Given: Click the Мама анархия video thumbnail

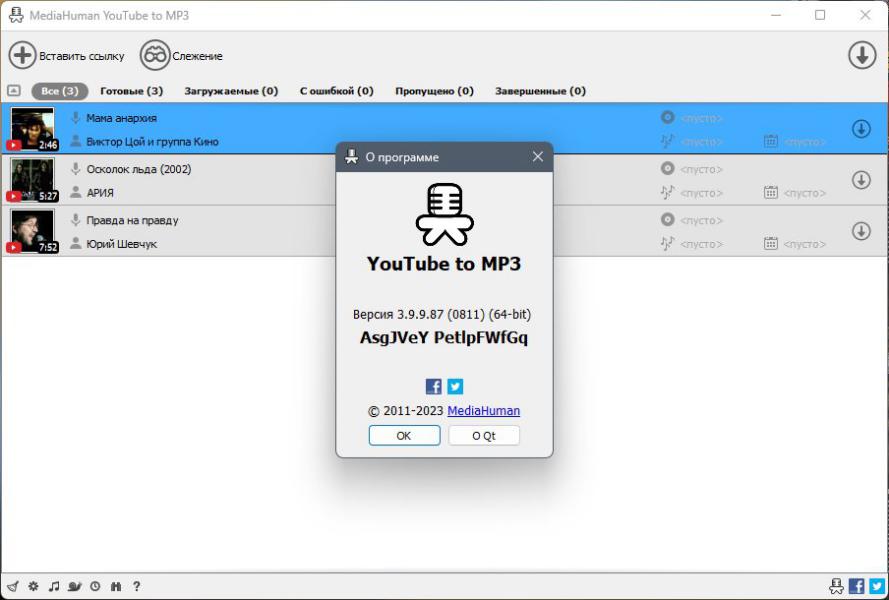Looking at the screenshot, I should click(32, 129).
